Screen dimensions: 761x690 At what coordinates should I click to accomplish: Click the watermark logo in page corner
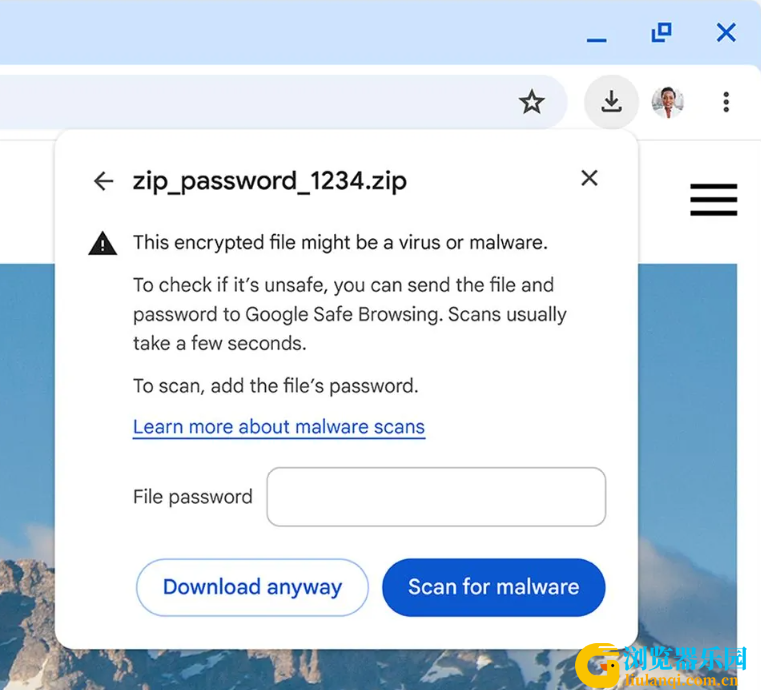click(x=661, y=665)
